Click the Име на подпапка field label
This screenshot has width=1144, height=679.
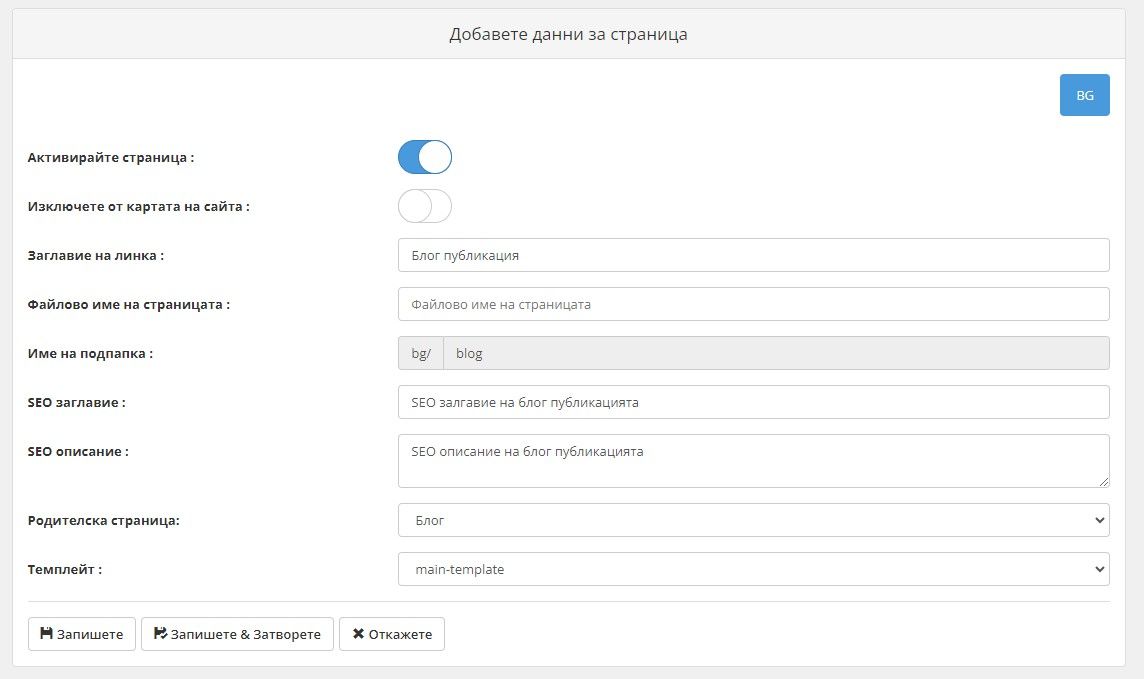(x=90, y=353)
